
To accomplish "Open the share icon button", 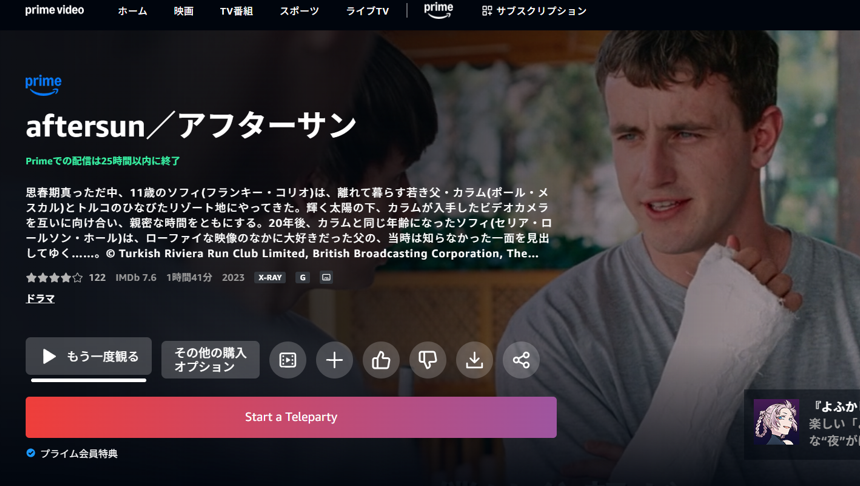I will pos(521,360).
